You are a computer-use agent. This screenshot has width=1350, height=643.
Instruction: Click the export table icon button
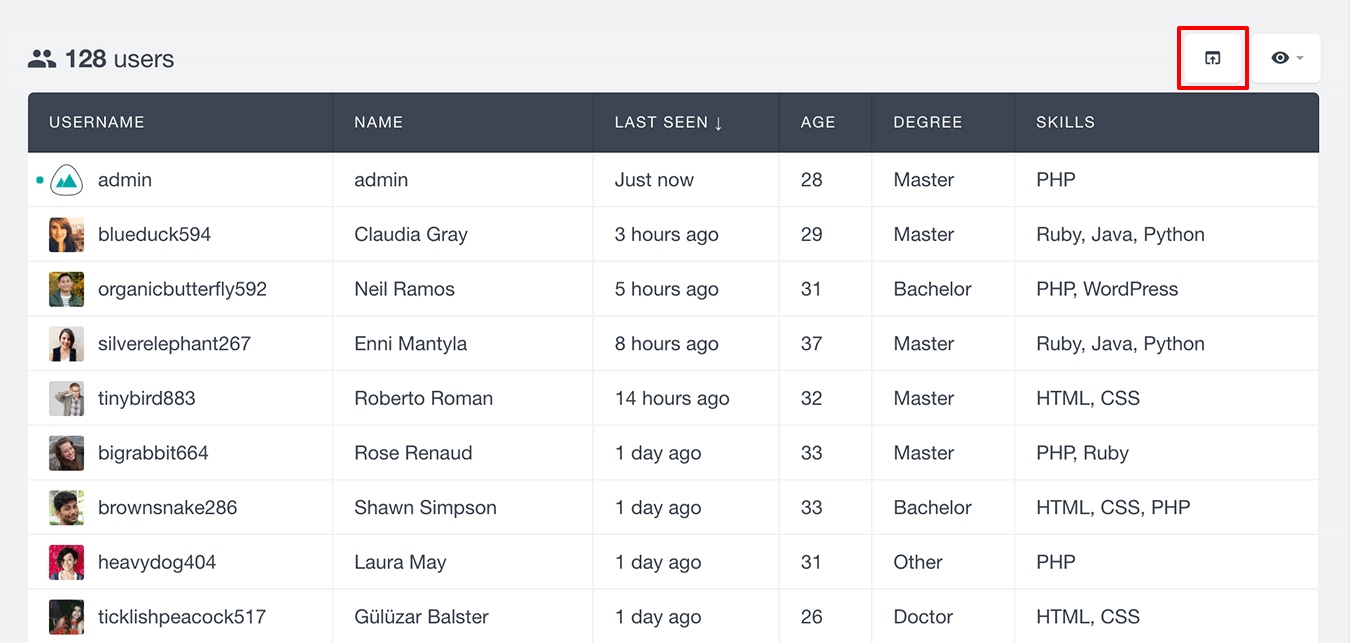[x=1212, y=58]
